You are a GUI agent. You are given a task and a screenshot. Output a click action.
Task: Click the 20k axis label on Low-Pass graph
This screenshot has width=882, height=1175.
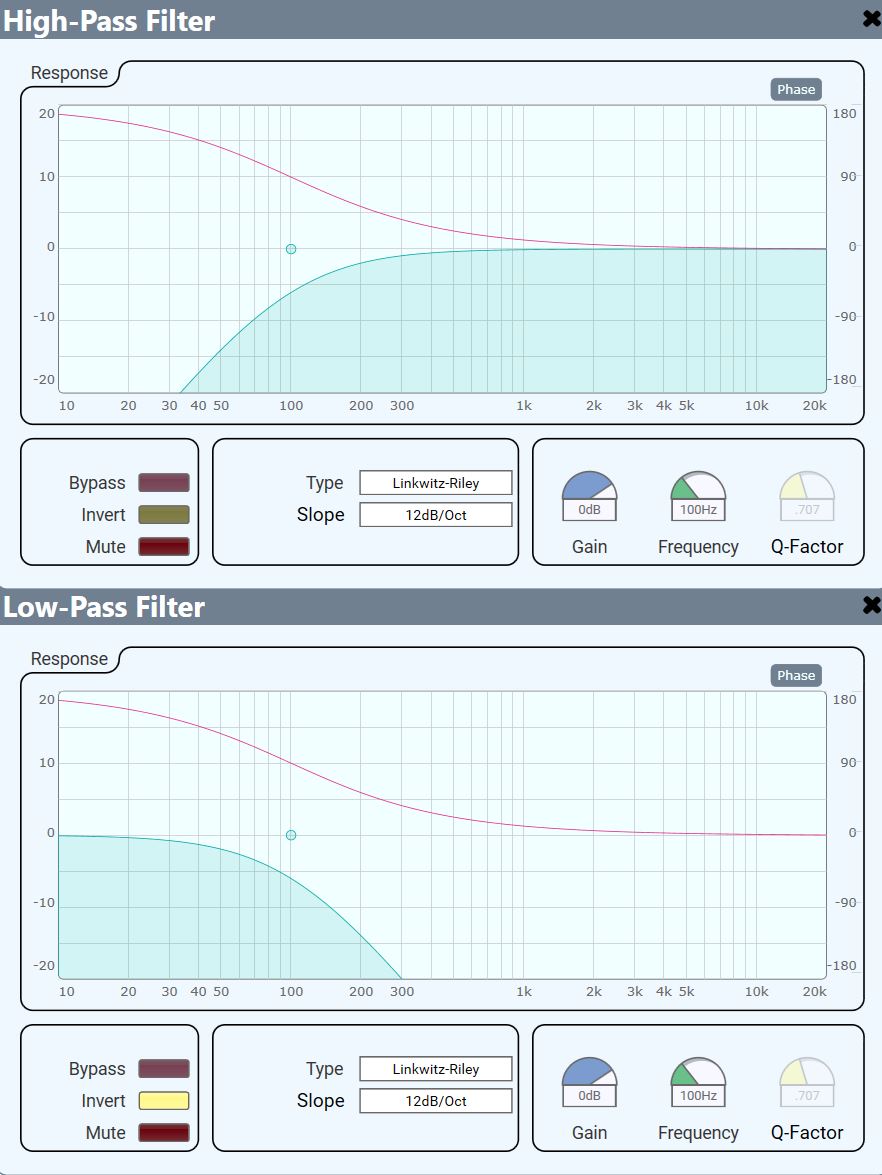(x=815, y=991)
